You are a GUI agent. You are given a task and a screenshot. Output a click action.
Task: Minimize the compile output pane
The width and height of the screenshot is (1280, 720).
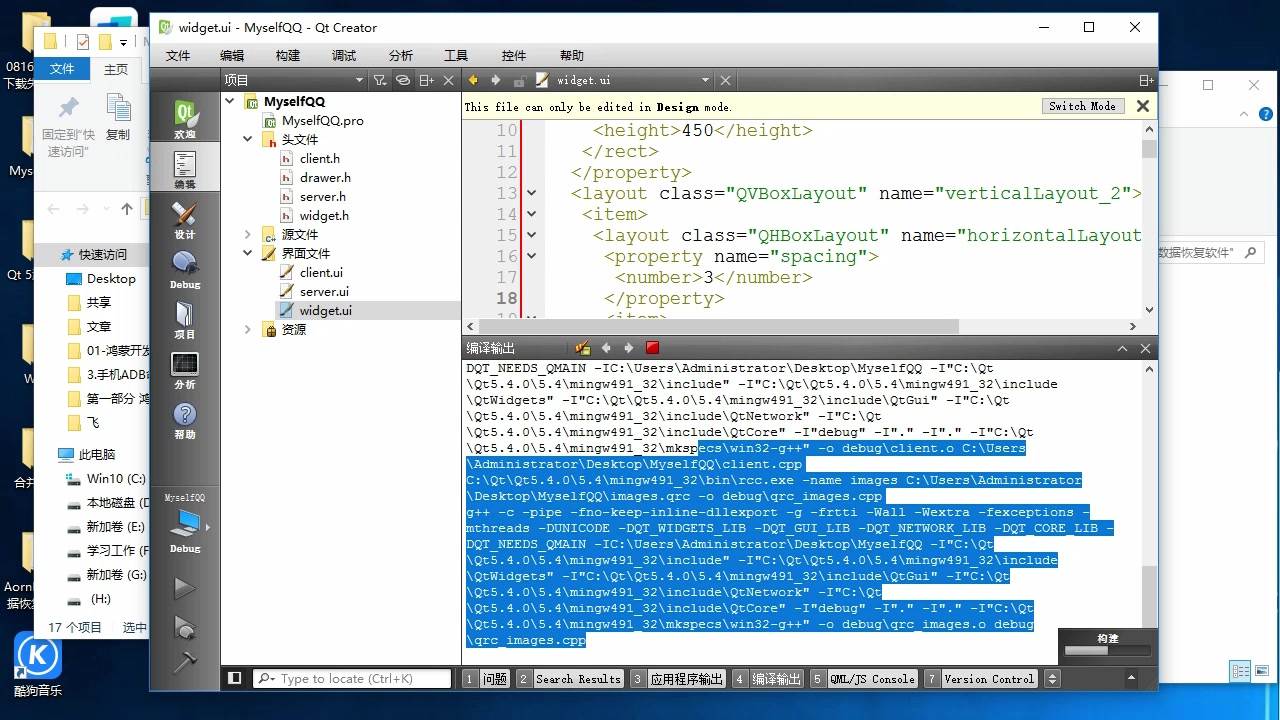[x=1122, y=348]
